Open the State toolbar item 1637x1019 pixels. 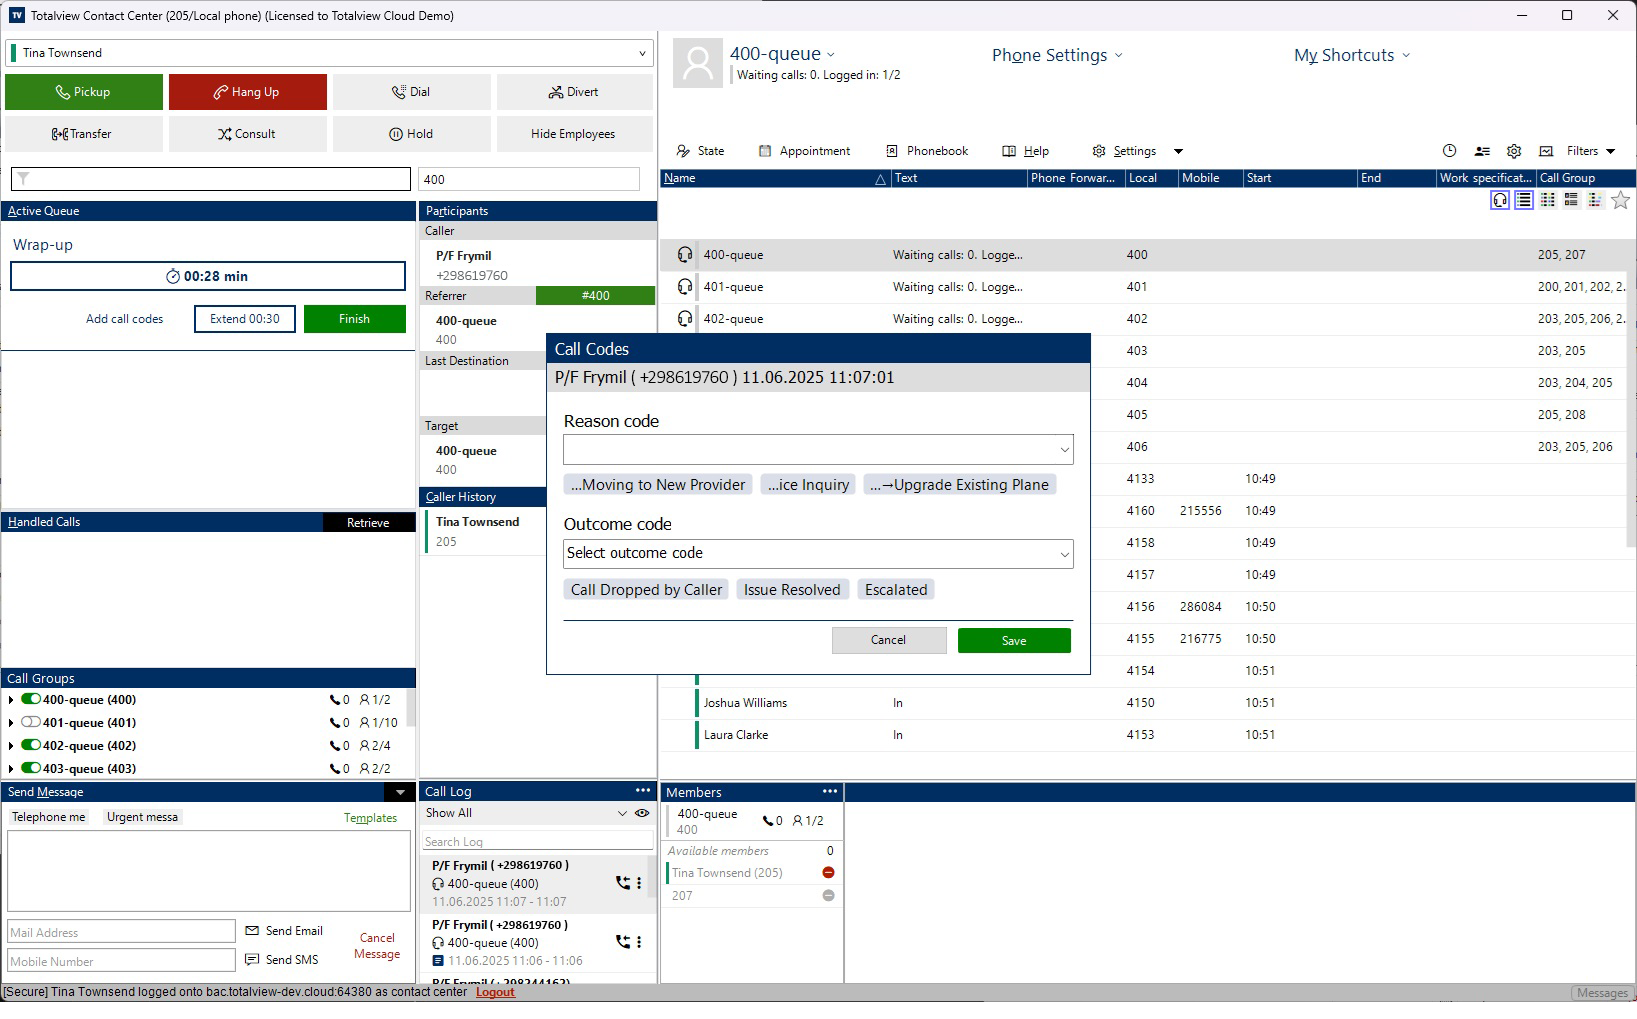click(x=700, y=151)
